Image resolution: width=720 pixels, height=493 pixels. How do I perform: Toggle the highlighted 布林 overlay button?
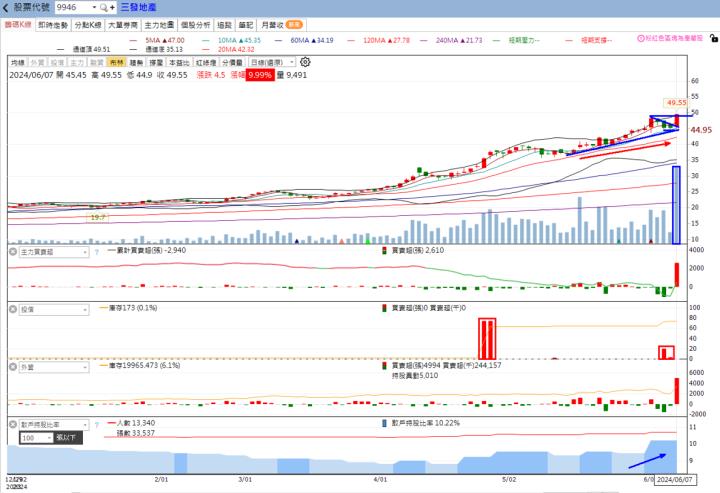[x=117, y=62]
